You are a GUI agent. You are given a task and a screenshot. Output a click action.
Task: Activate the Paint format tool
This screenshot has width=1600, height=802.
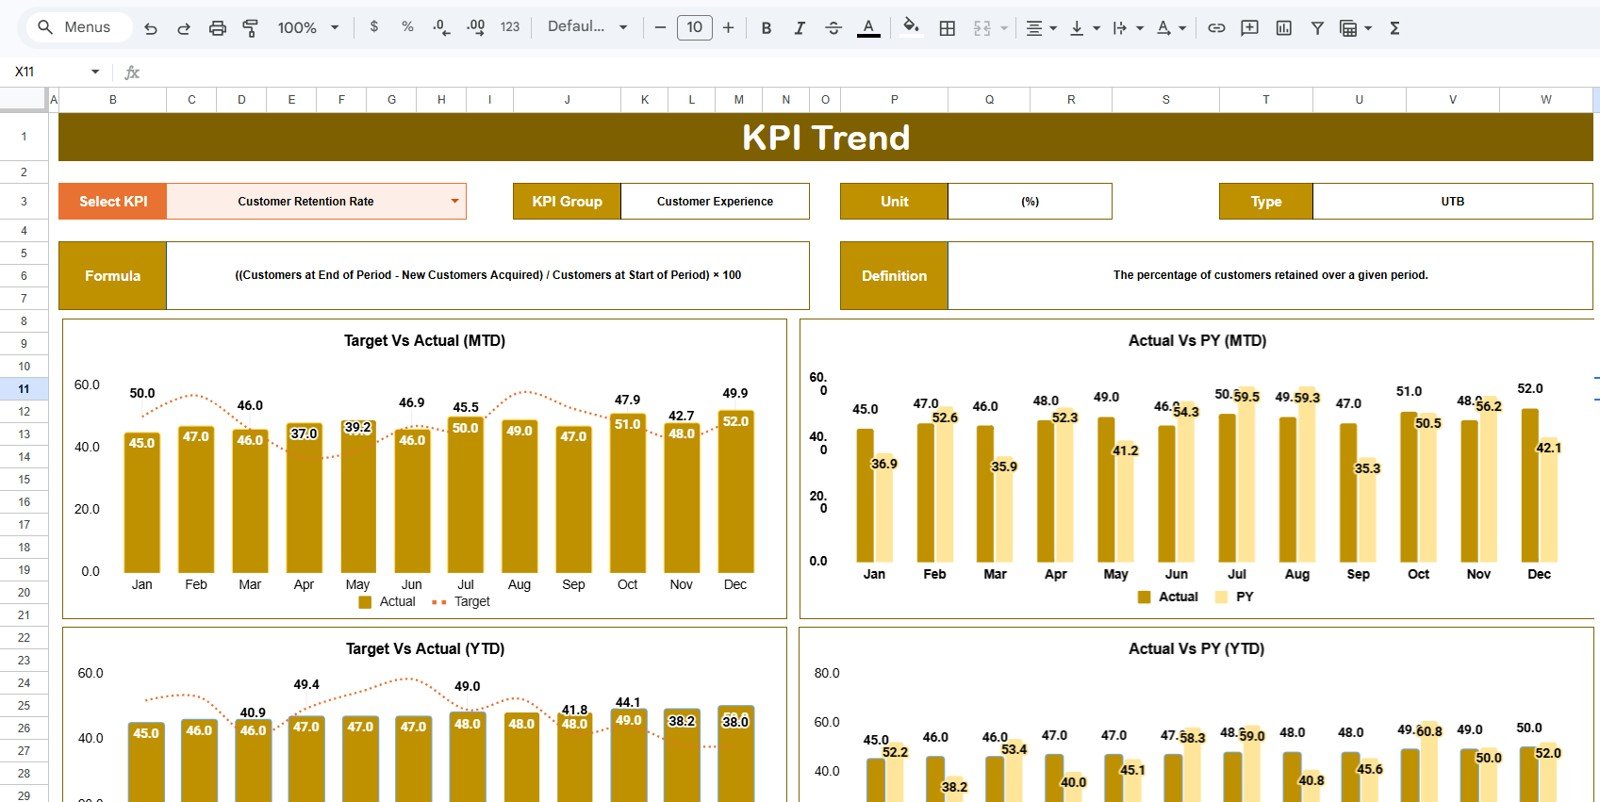(x=250, y=28)
